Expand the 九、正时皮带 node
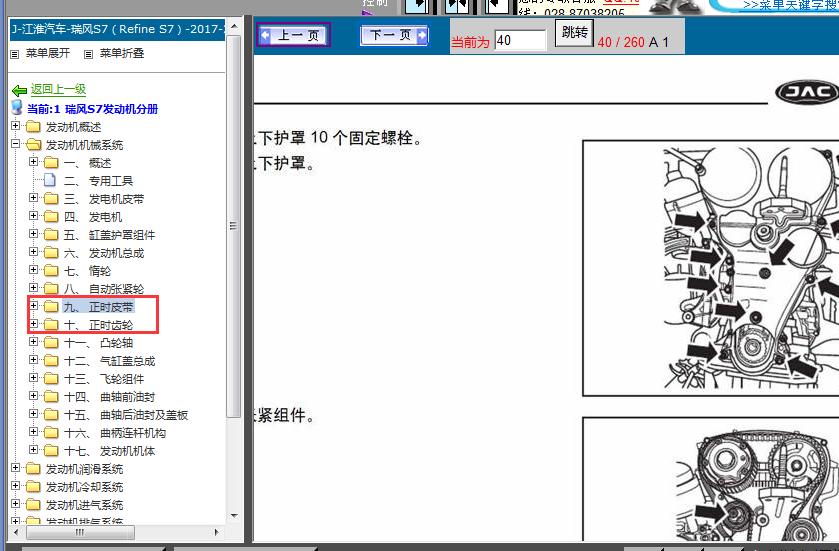839x551 pixels. [34, 305]
